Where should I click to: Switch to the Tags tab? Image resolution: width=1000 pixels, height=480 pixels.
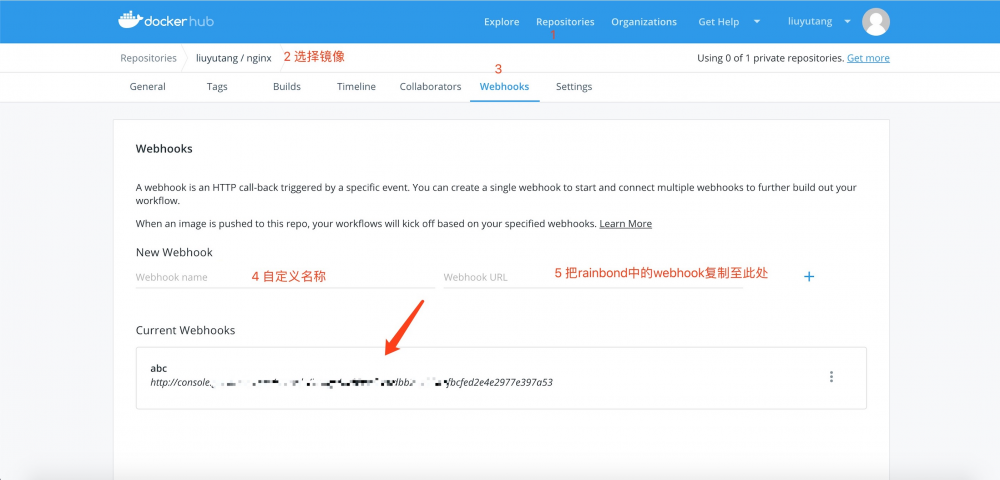point(217,87)
